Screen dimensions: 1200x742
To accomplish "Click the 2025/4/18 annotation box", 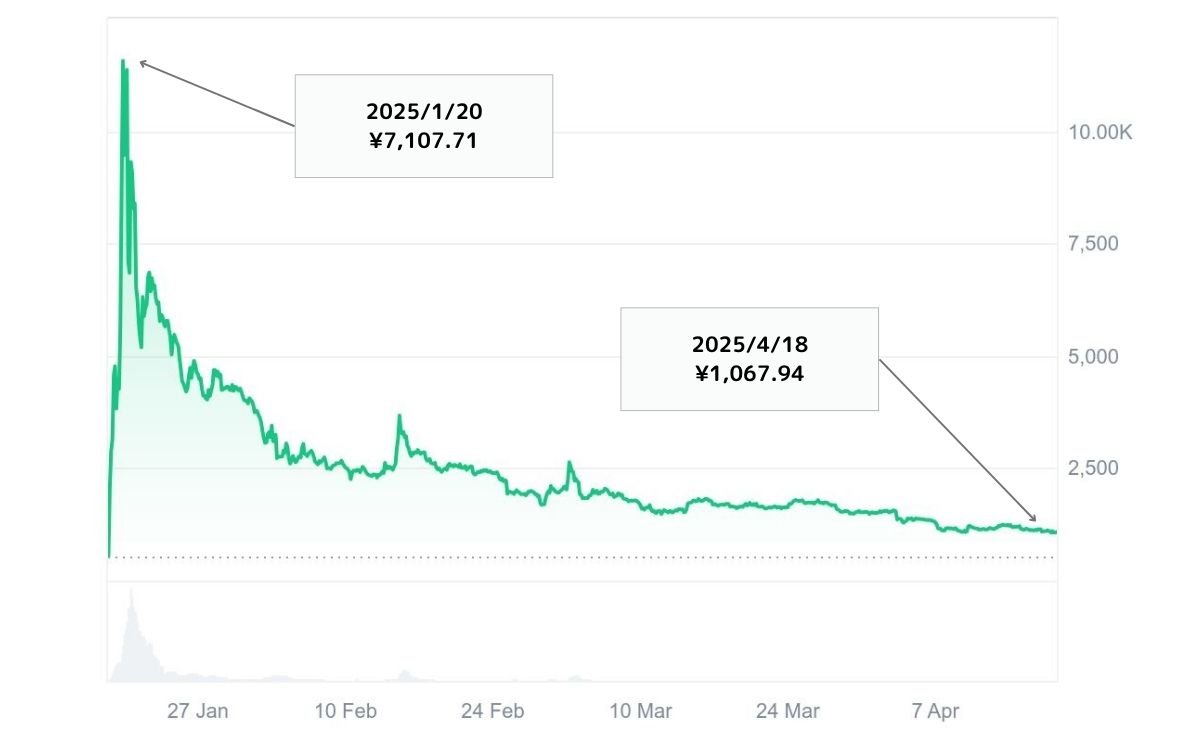I will pos(749,359).
